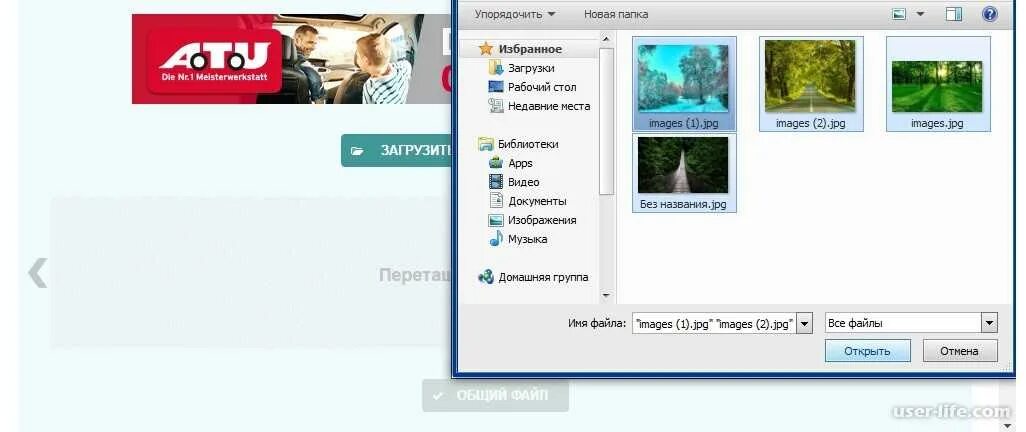Click sidebar scrollbar down arrow
This screenshot has height=432, width=1026.
(x=606, y=296)
